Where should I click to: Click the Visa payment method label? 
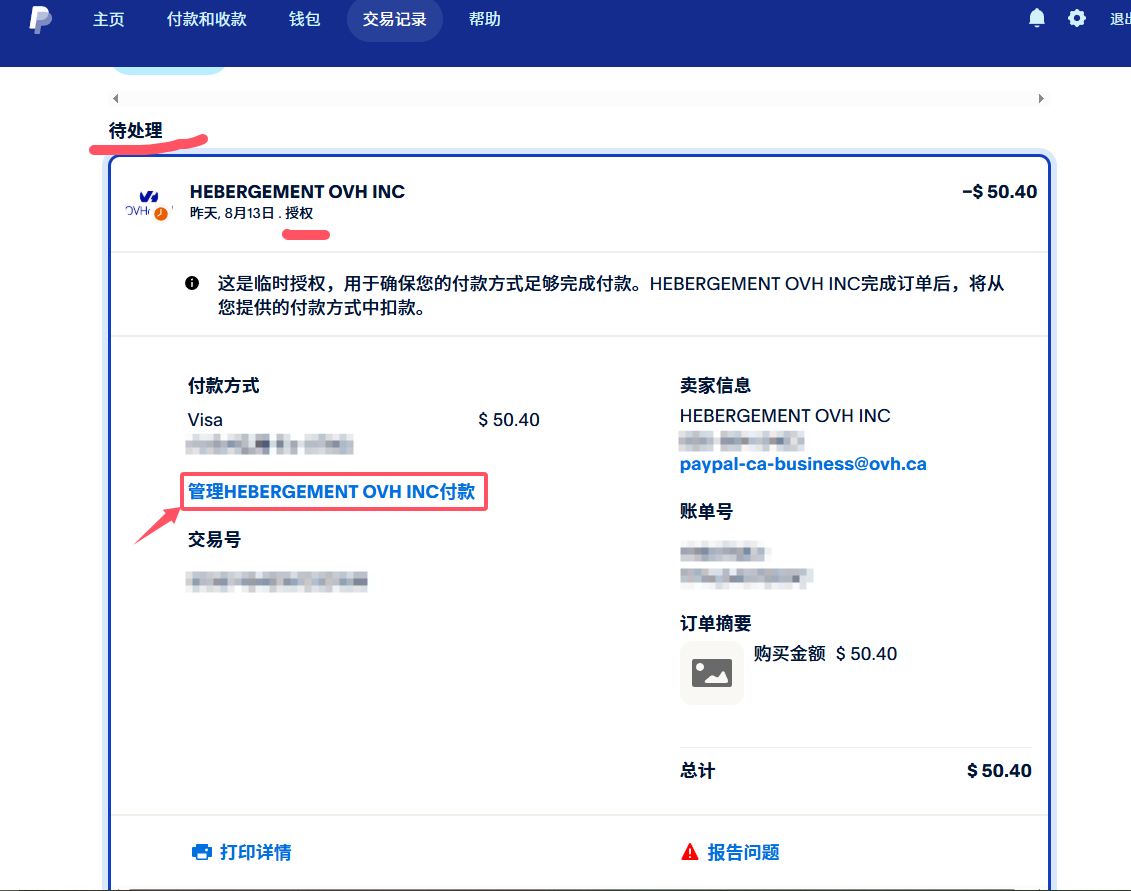click(x=206, y=420)
